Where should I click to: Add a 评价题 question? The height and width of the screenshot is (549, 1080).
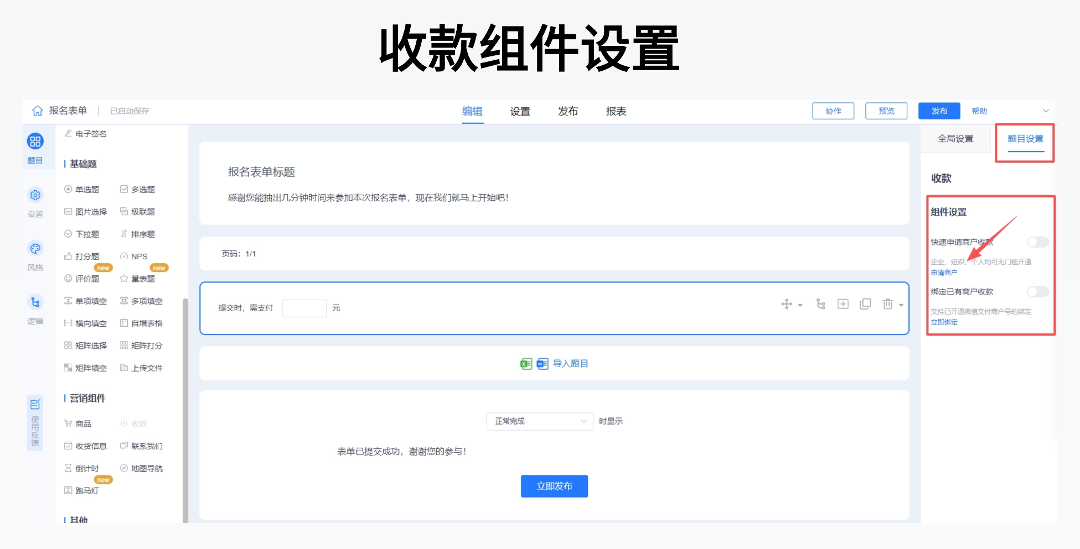pyautogui.click(x=81, y=278)
